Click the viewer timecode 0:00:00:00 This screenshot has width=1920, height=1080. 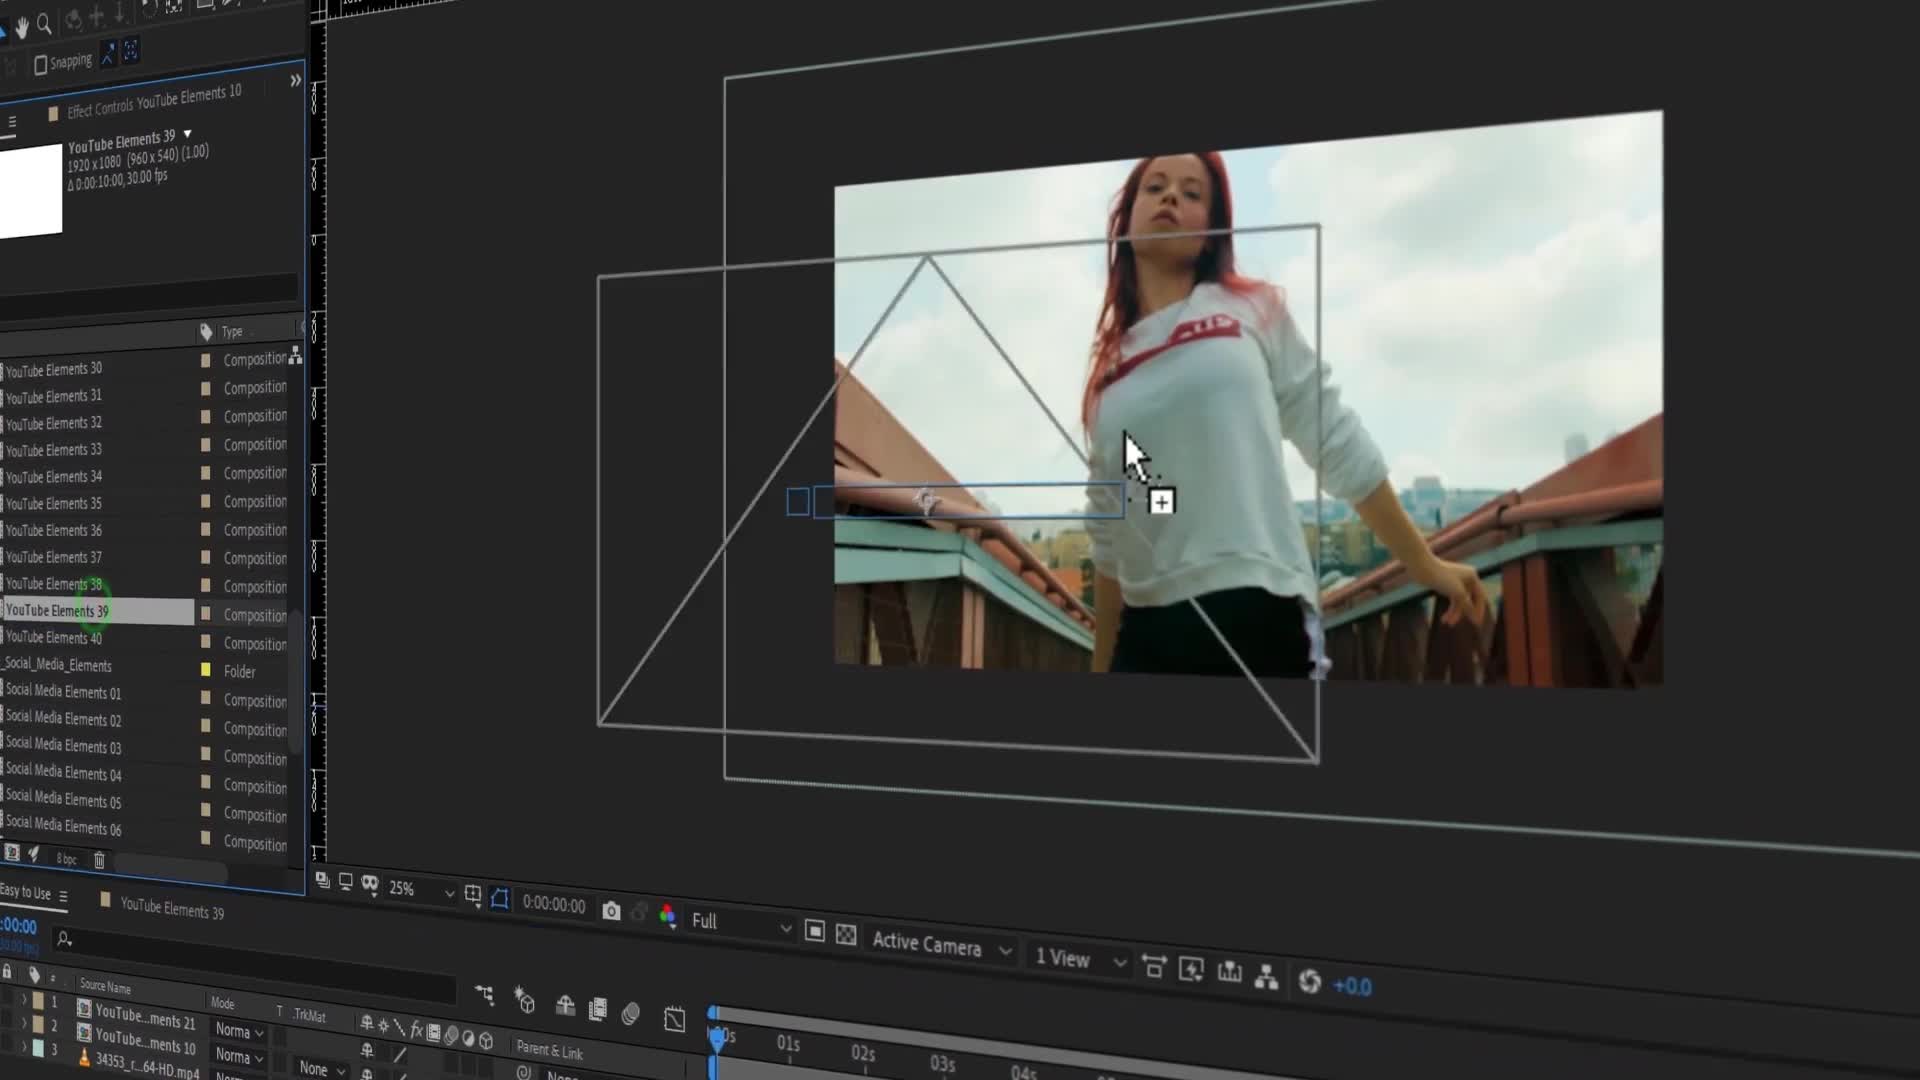[554, 905]
